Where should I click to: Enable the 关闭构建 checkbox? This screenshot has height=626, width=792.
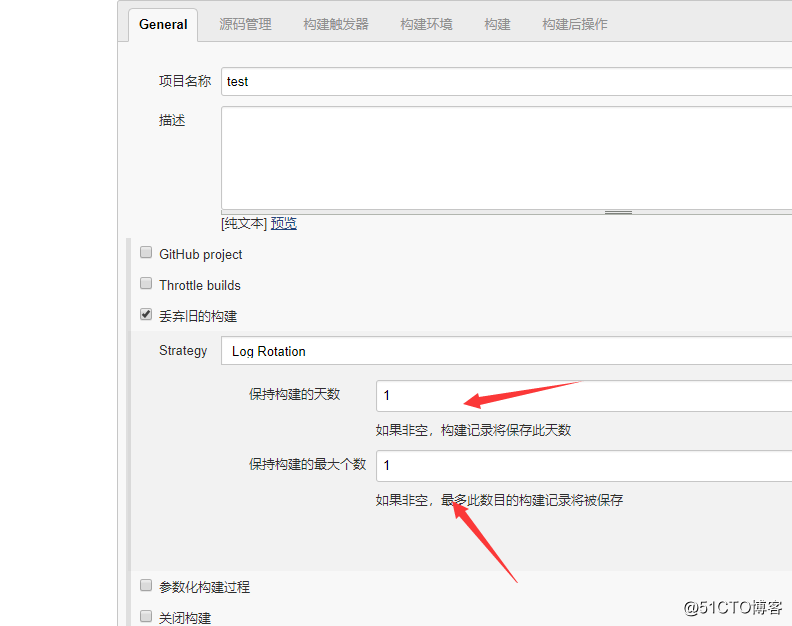click(146, 616)
